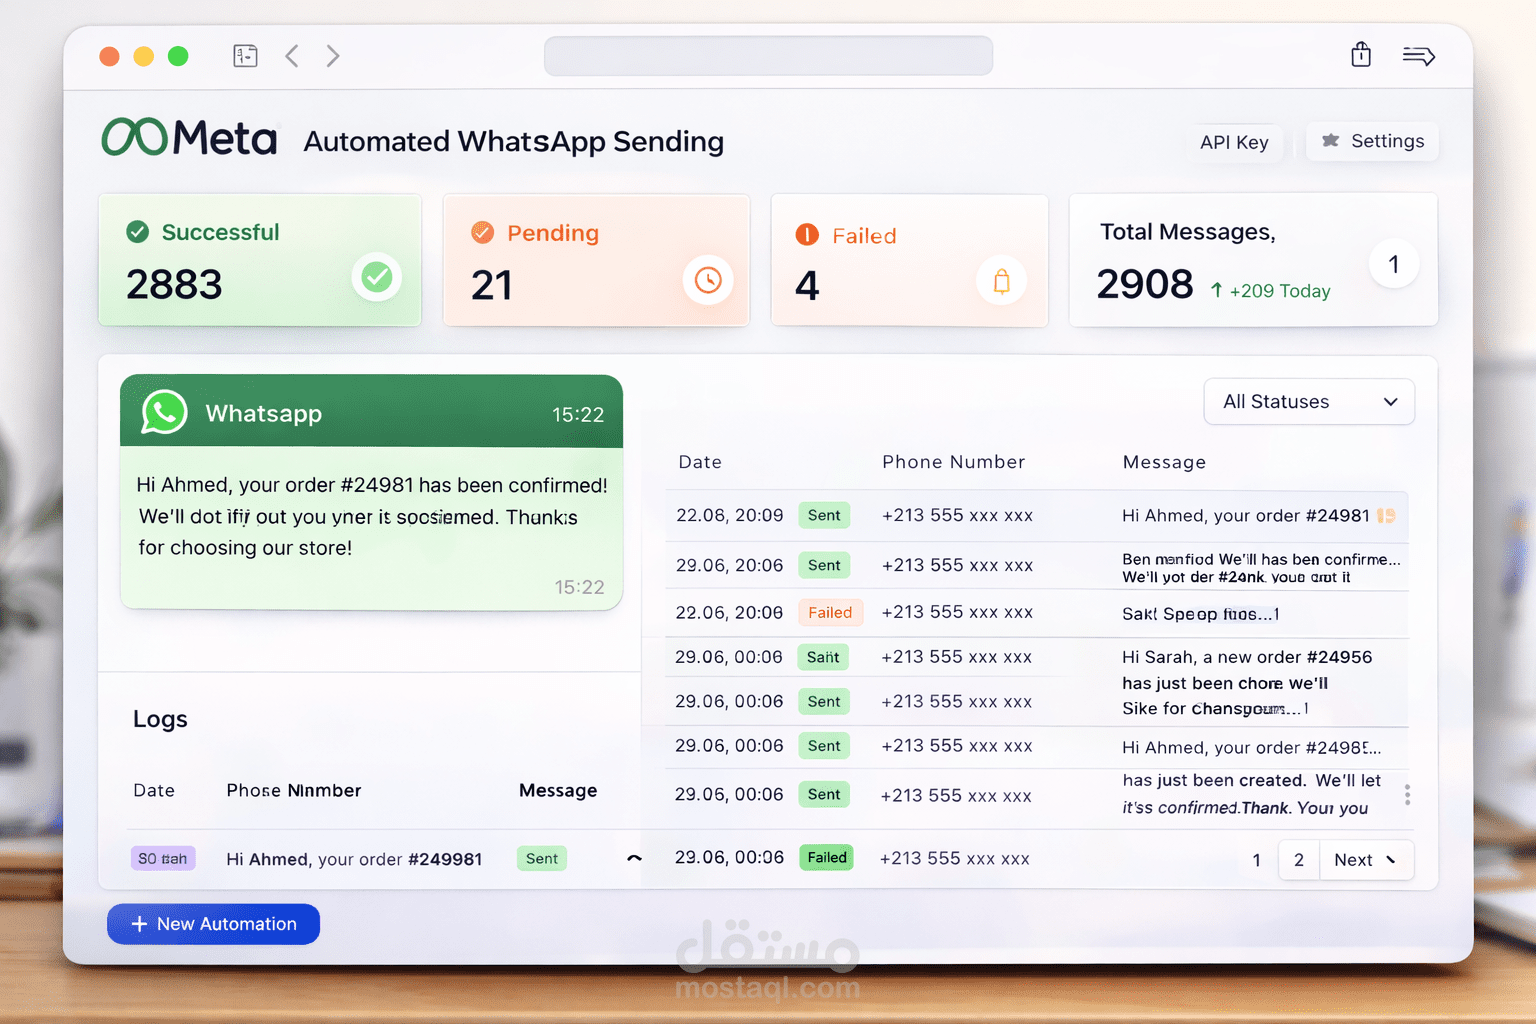This screenshot has width=1536, height=1024.
Task: Go to the Next page
Action: [x=1366, y=860]
